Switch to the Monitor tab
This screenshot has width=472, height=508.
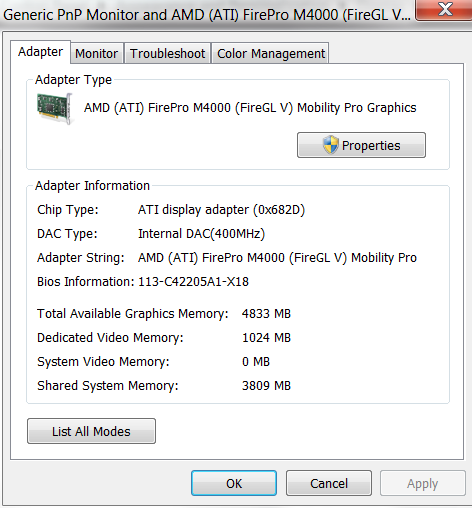tap(97, 53)
